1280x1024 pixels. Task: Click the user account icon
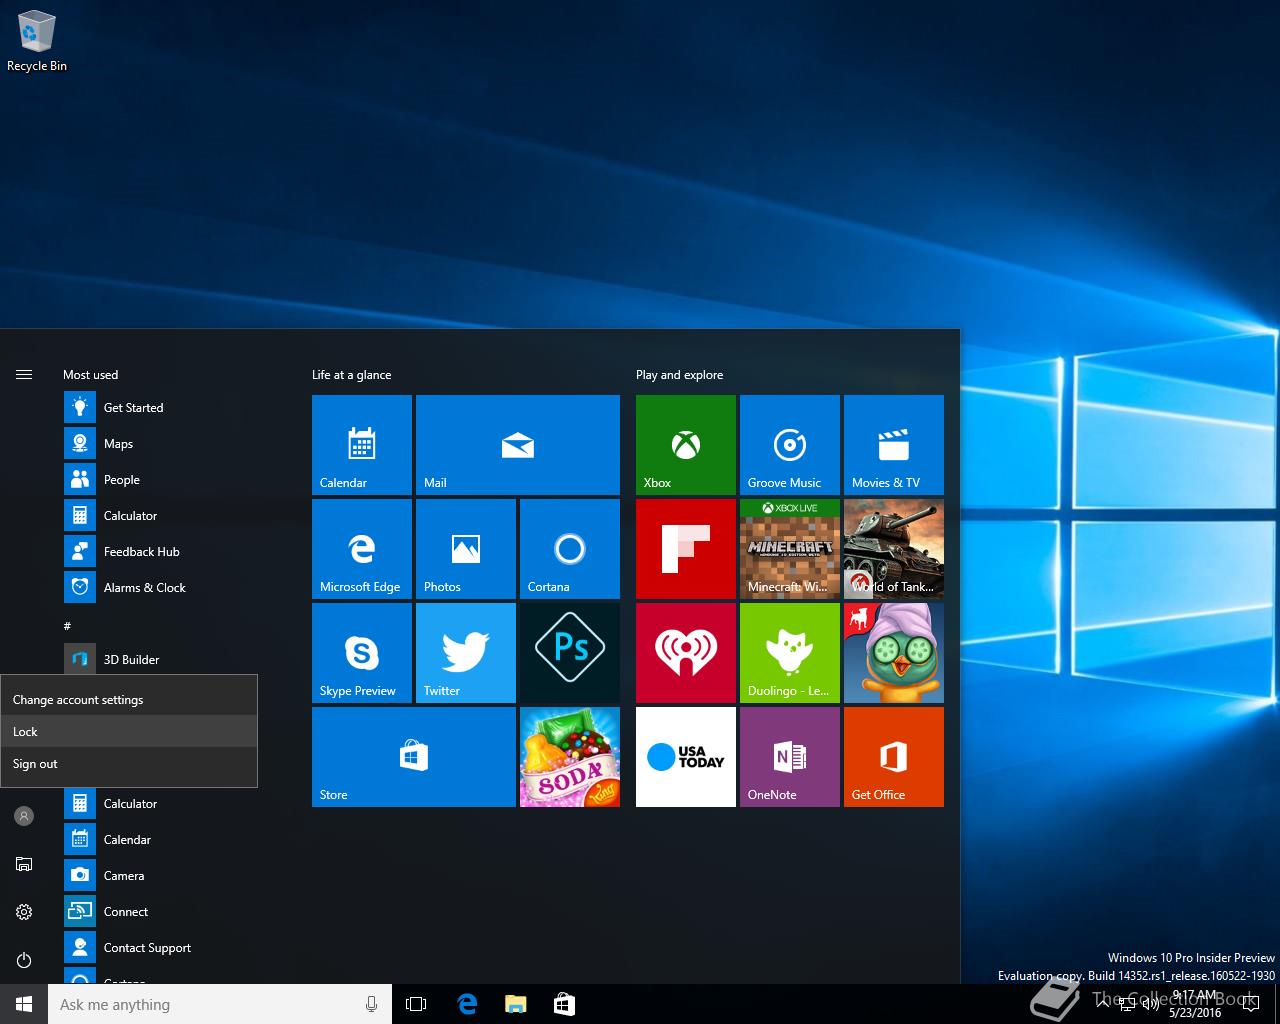[24, 816]
